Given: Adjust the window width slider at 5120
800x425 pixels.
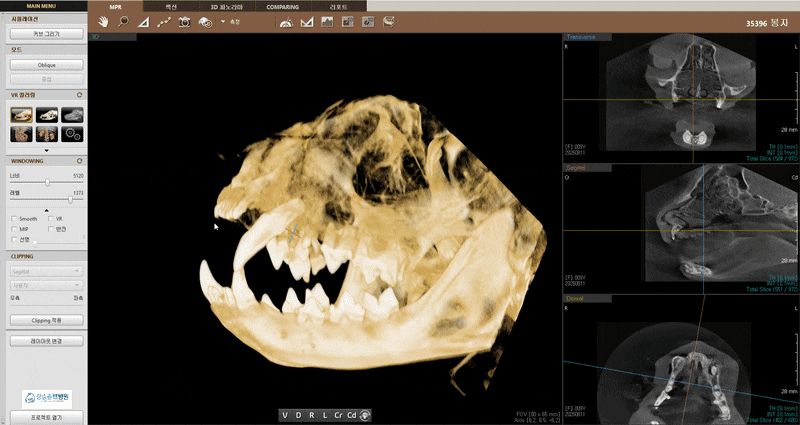Looking at the screenshot, I should [x=47, y=183].
